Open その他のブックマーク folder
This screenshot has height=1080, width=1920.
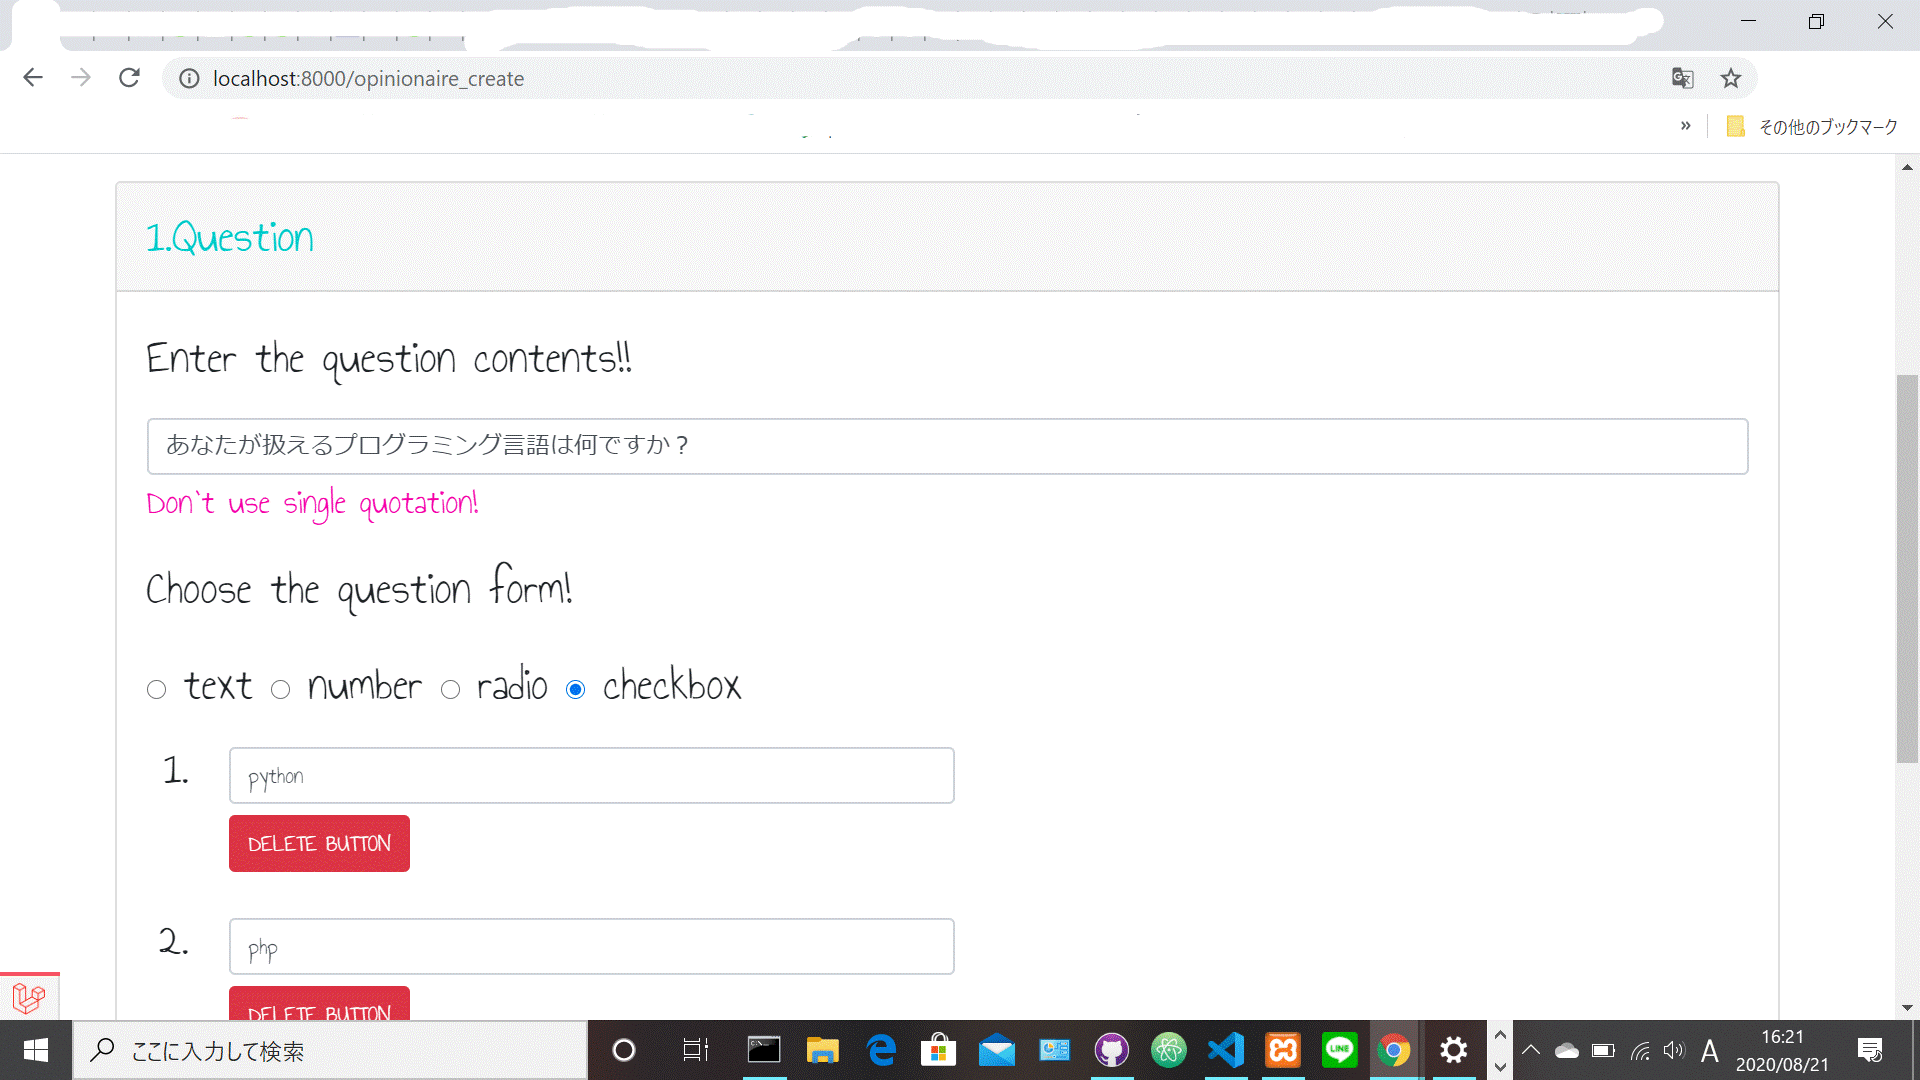1812,127
